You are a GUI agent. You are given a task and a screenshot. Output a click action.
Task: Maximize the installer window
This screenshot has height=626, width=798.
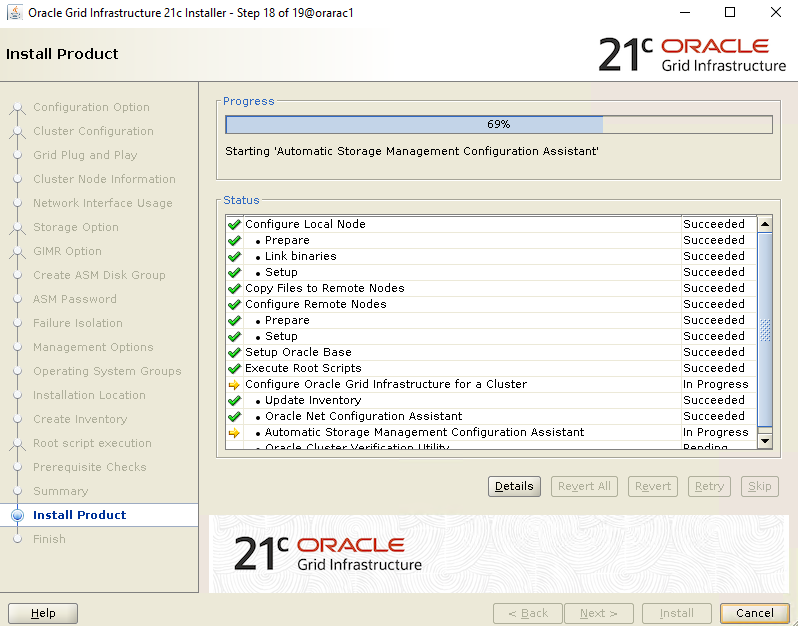click(x=730, y=12)
